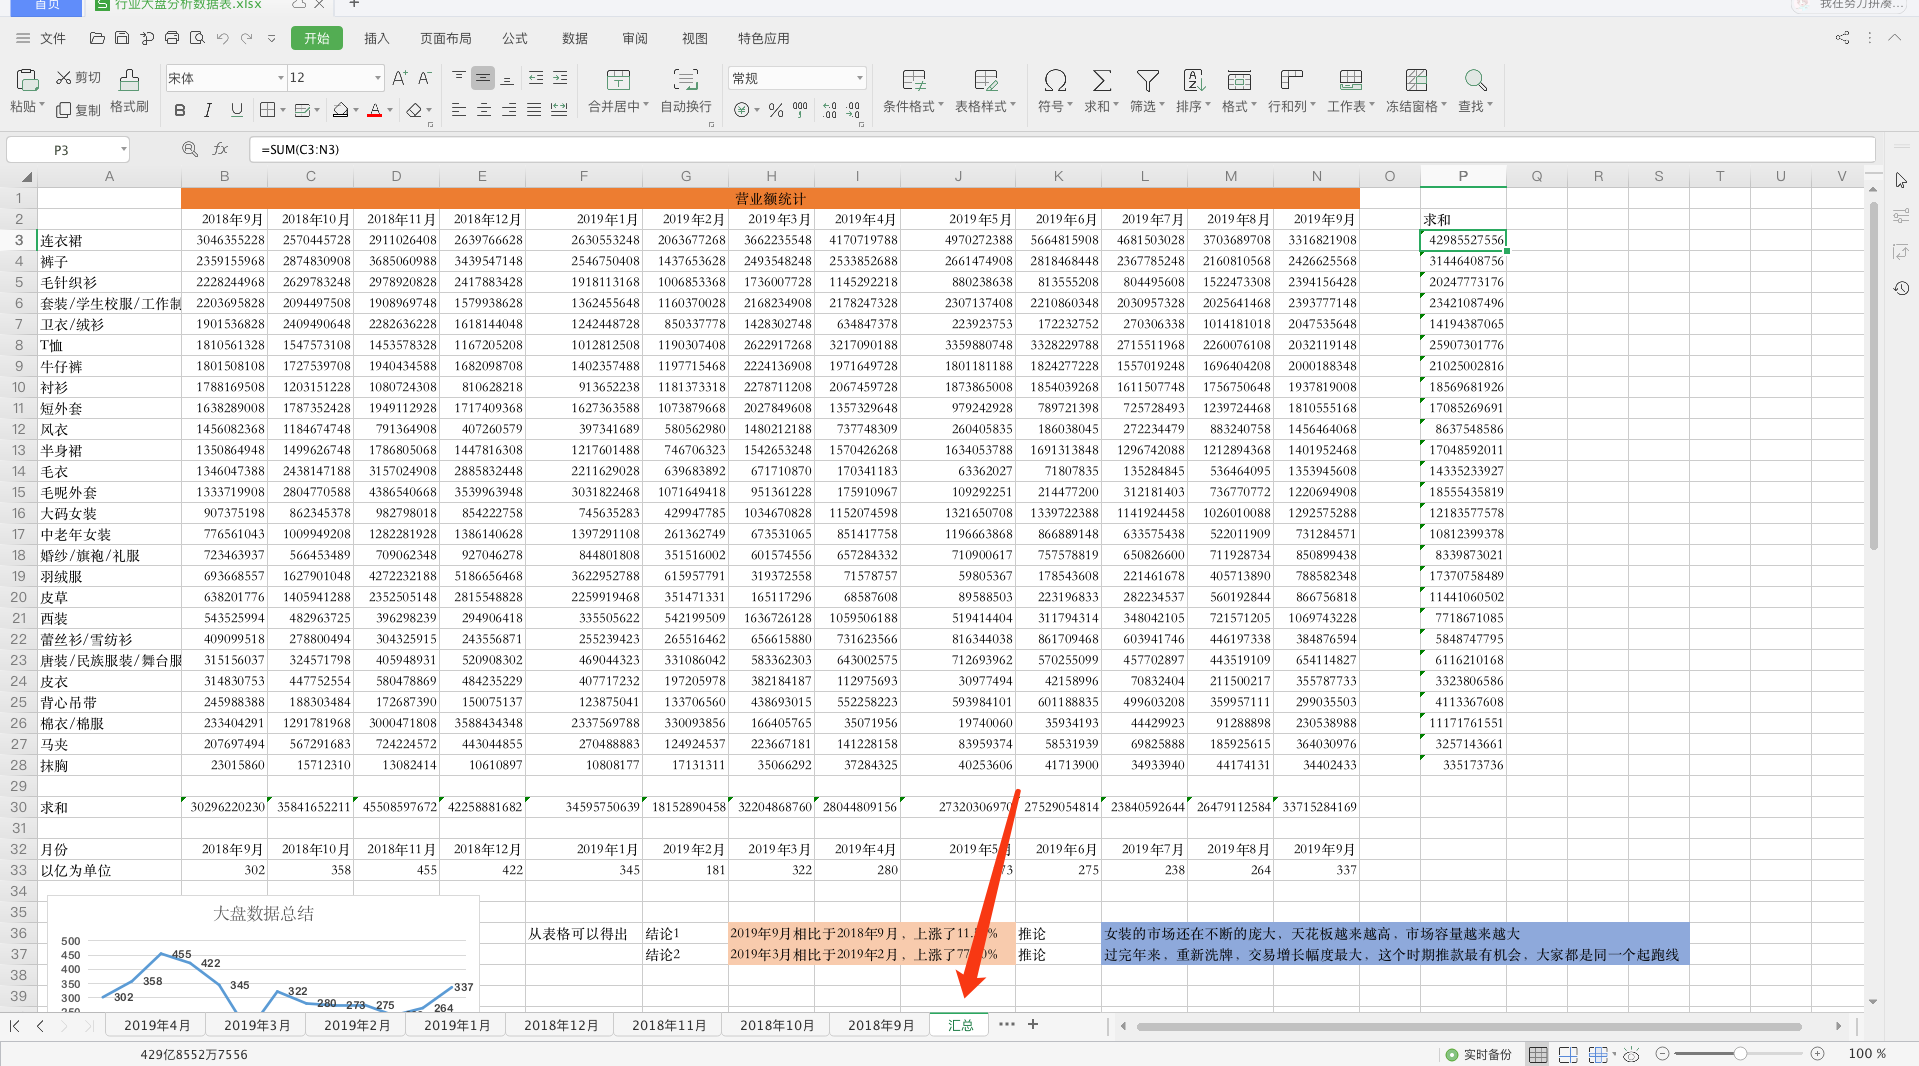Add a new sheet with plus button
Screen dimensions: 1919x1066
pyautogui.click(x=1033, y=1024)
